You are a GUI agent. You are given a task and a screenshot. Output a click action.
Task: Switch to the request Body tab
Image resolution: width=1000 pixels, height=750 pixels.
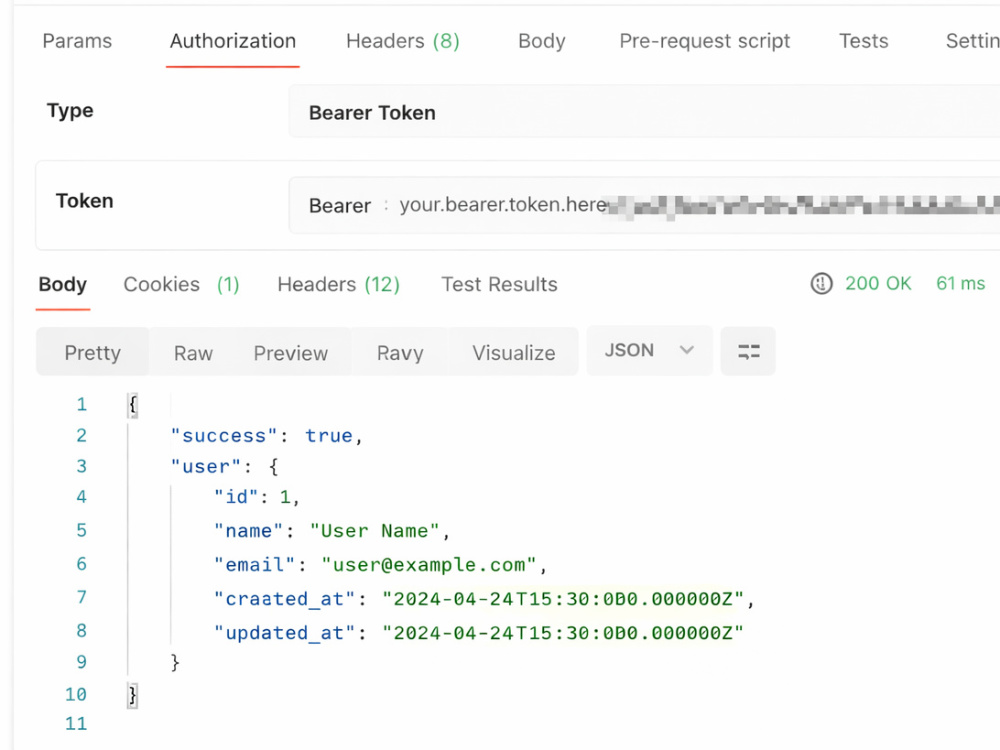click(x=541, y=41)
